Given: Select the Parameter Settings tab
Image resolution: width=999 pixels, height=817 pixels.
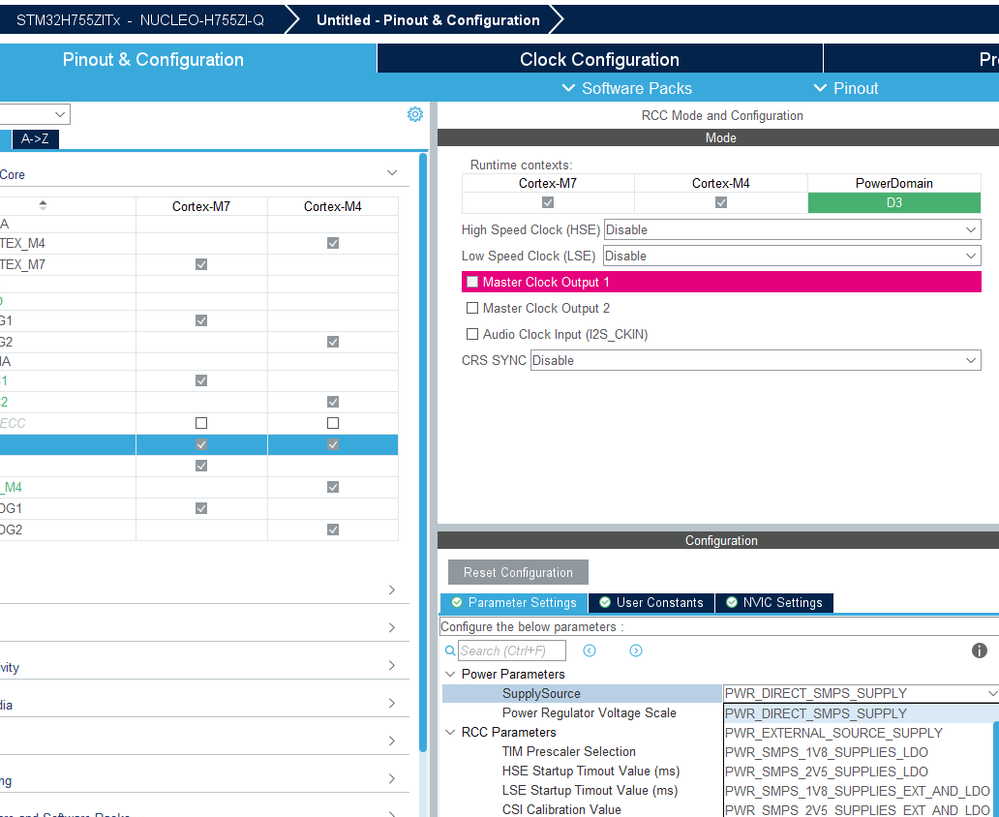Looking at the screenshot, I should [514, 603].
